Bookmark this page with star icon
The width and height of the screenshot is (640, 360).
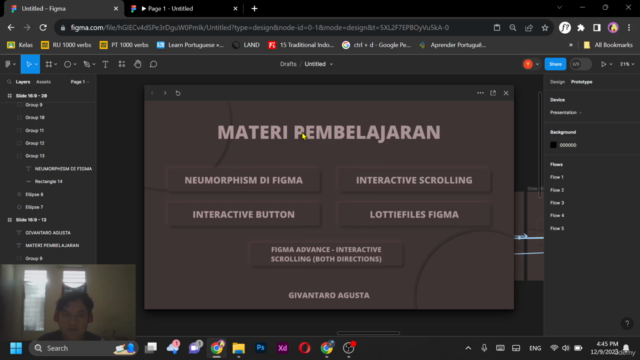(545, 28)
